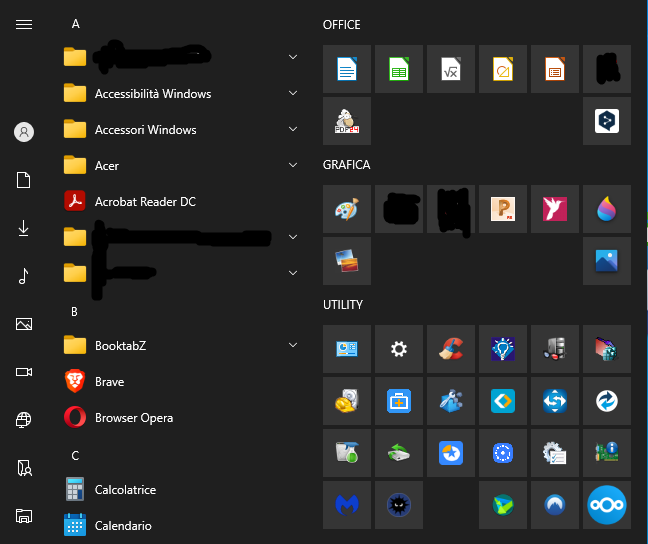Launch the hard disk with yellow helmet tile
Screen dimensions: 648x544
pyautogui.click(x=347, y=401)
